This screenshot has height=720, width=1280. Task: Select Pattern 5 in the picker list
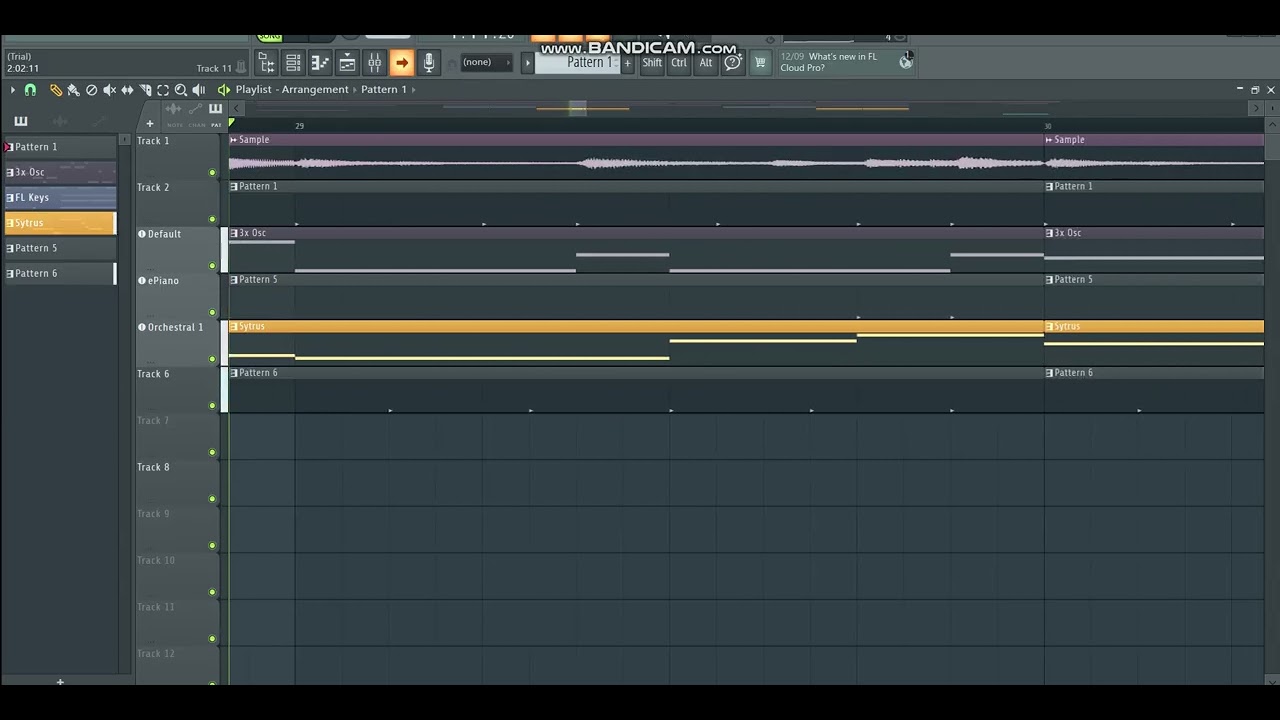(60, 248)
